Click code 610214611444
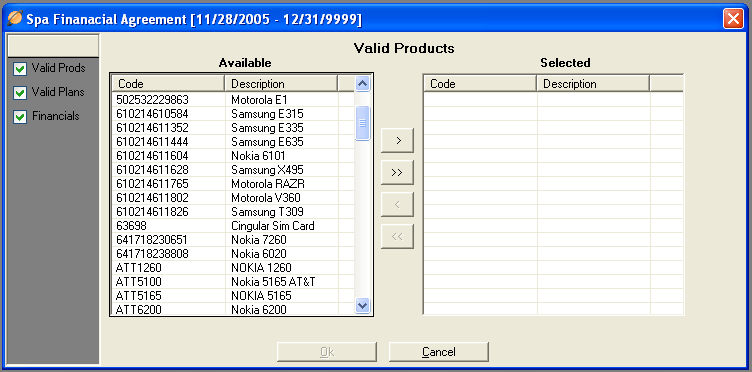 [x=152, y=142]
